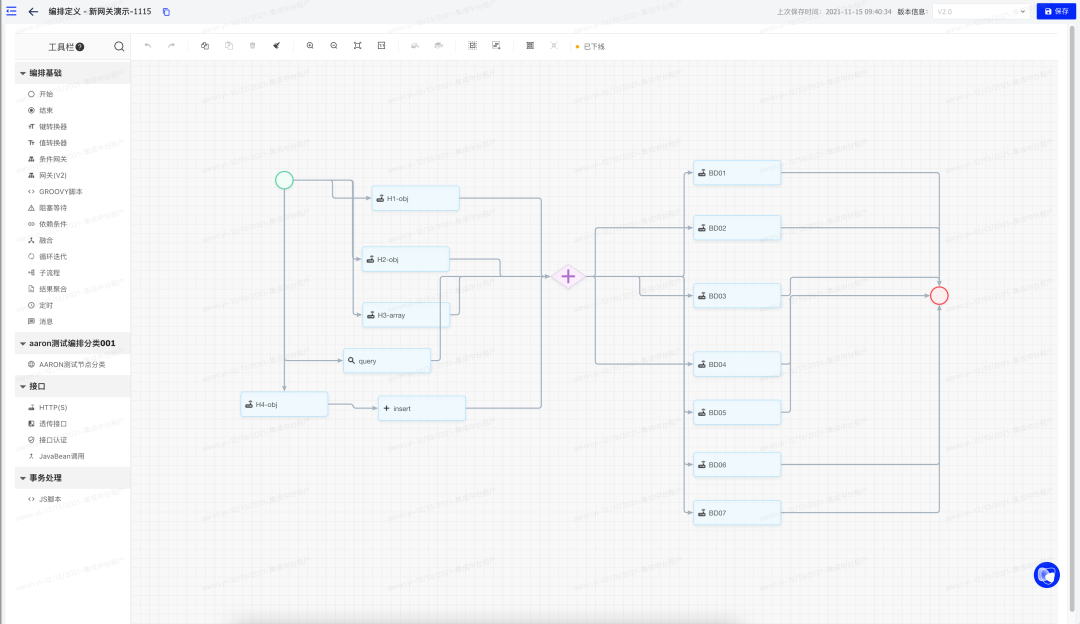Select GROOVY脚本 in the toolbox
Screen dimensions: 1080x624
click(x=60, y=191)
